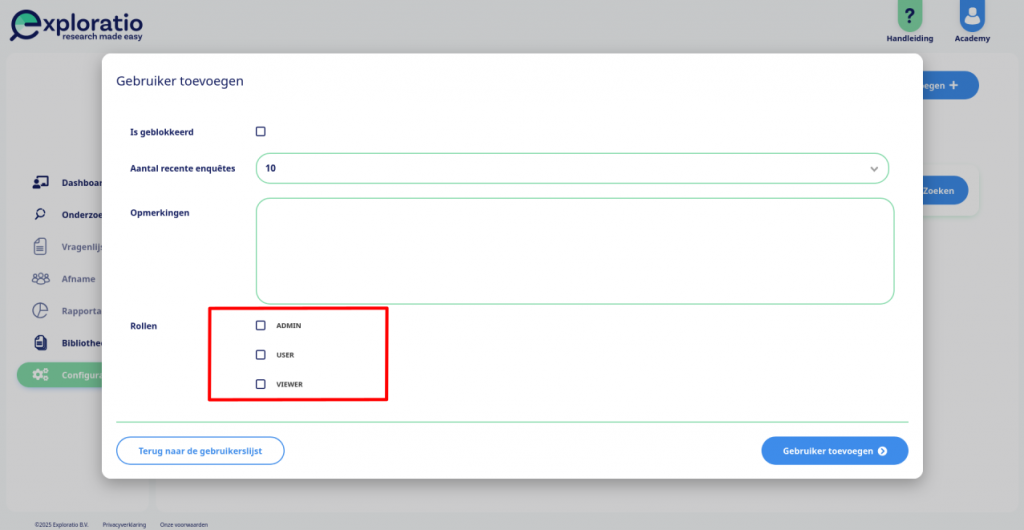This screenshot has height=530, width=1024.
Task: Open the Aantal recente enquêtes dropdown
Action: 572,168
